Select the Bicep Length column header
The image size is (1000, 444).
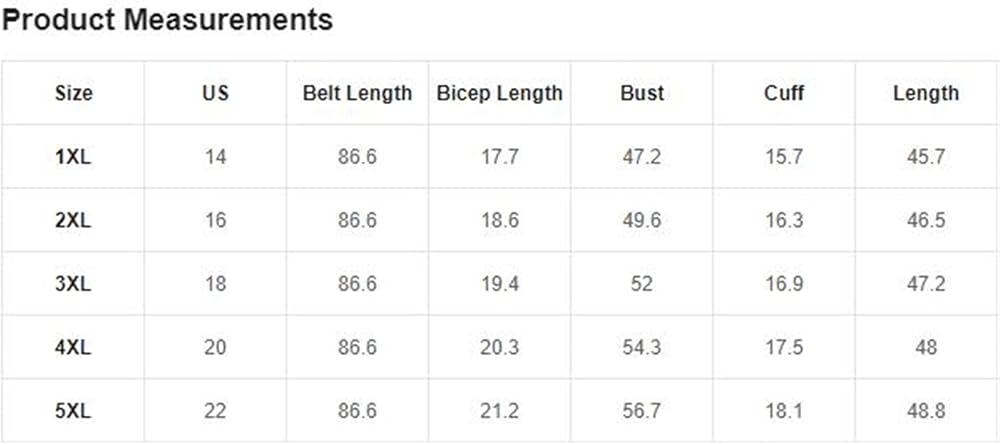(500, 93)
